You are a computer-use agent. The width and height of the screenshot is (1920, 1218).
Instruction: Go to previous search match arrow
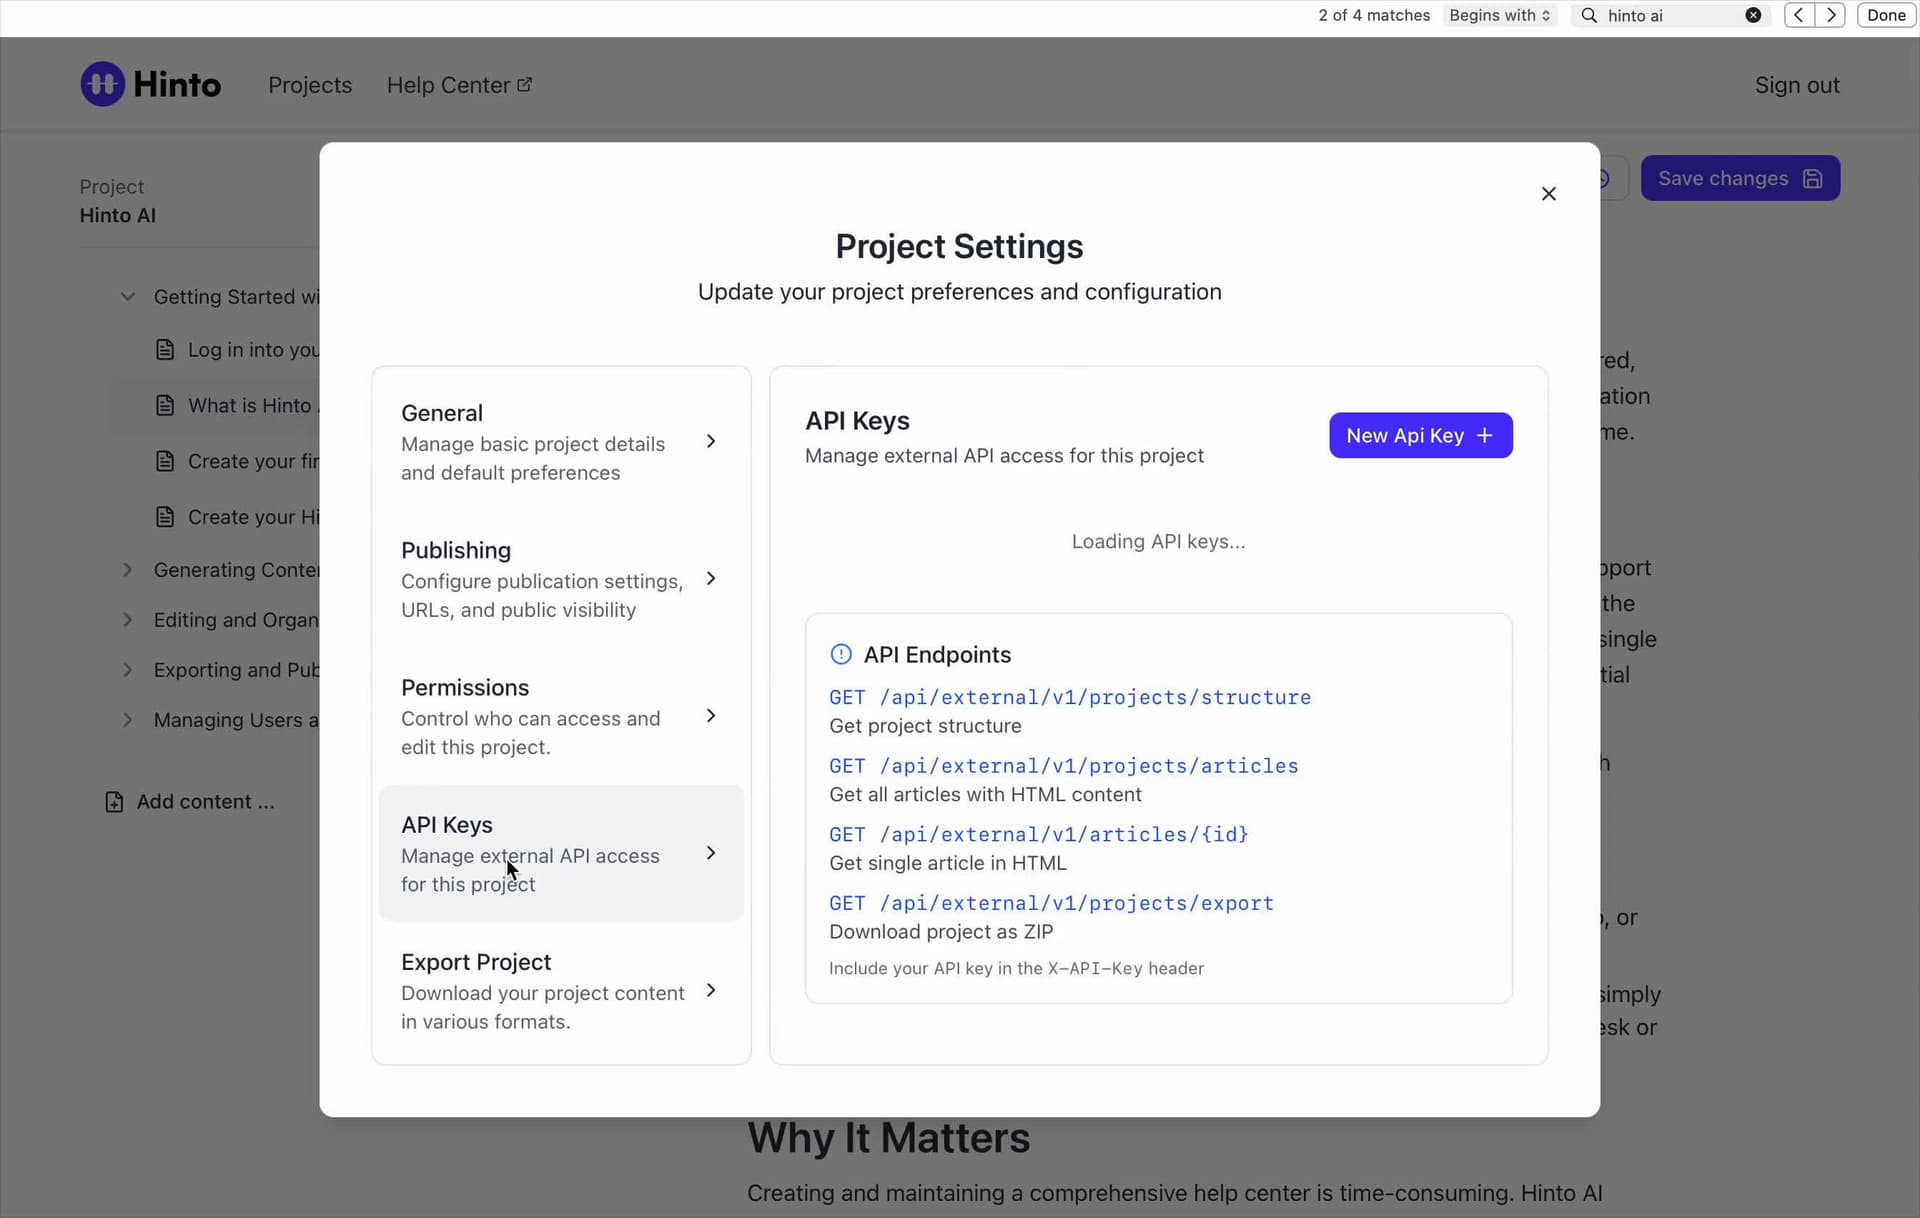pyautogui.click(x=1798, y=15)
